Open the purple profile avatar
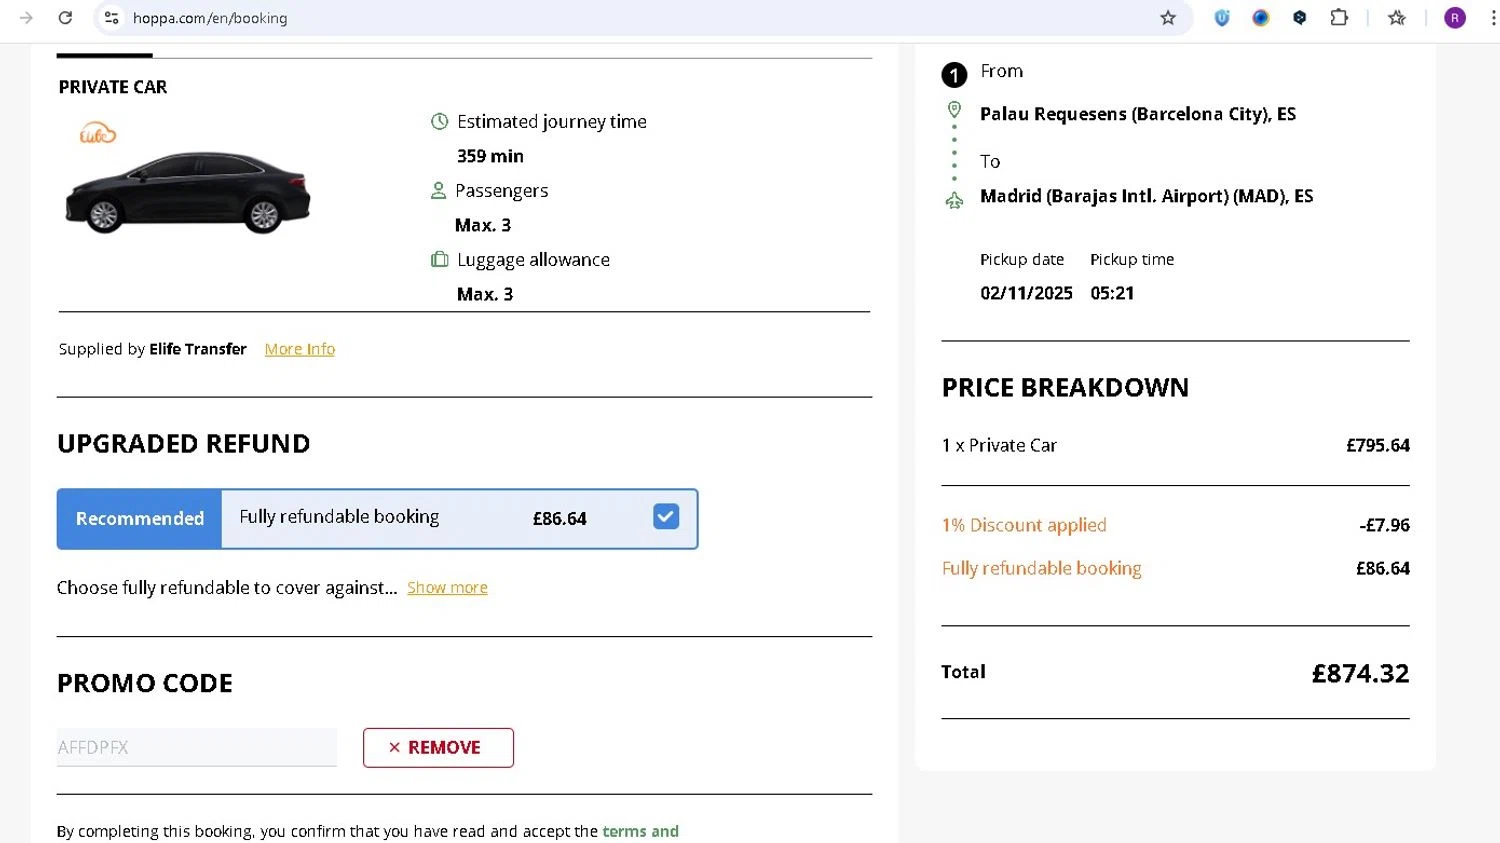 1455,18
